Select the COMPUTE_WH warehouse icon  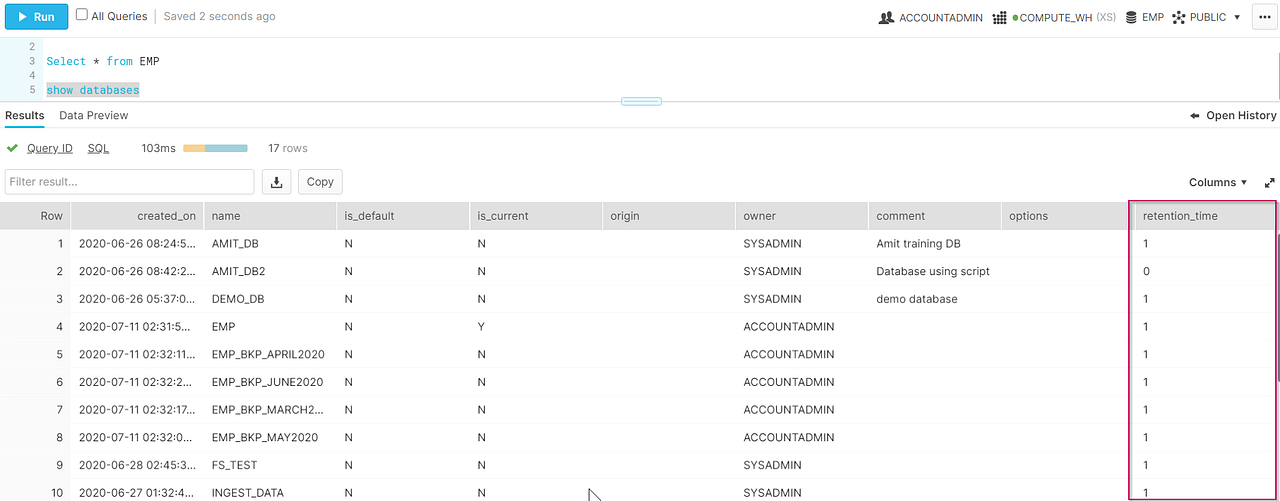click(999, 17)
